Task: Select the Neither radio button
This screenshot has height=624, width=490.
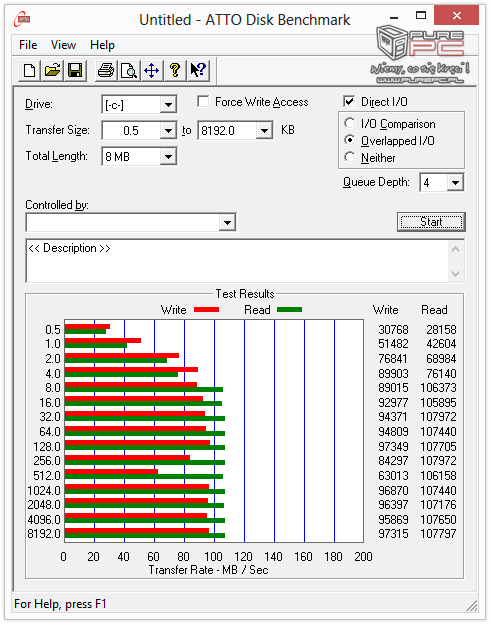Action: pyautogui.click(x=349, y=157)
